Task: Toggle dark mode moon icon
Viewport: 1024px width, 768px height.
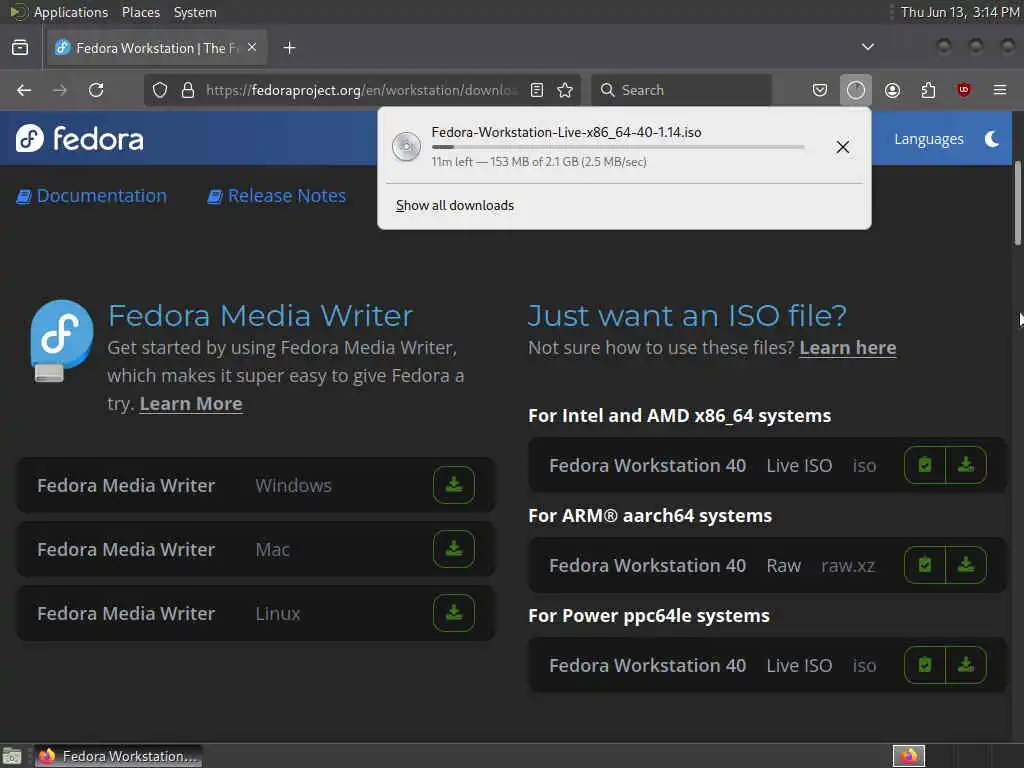Action: coord(992,139)
